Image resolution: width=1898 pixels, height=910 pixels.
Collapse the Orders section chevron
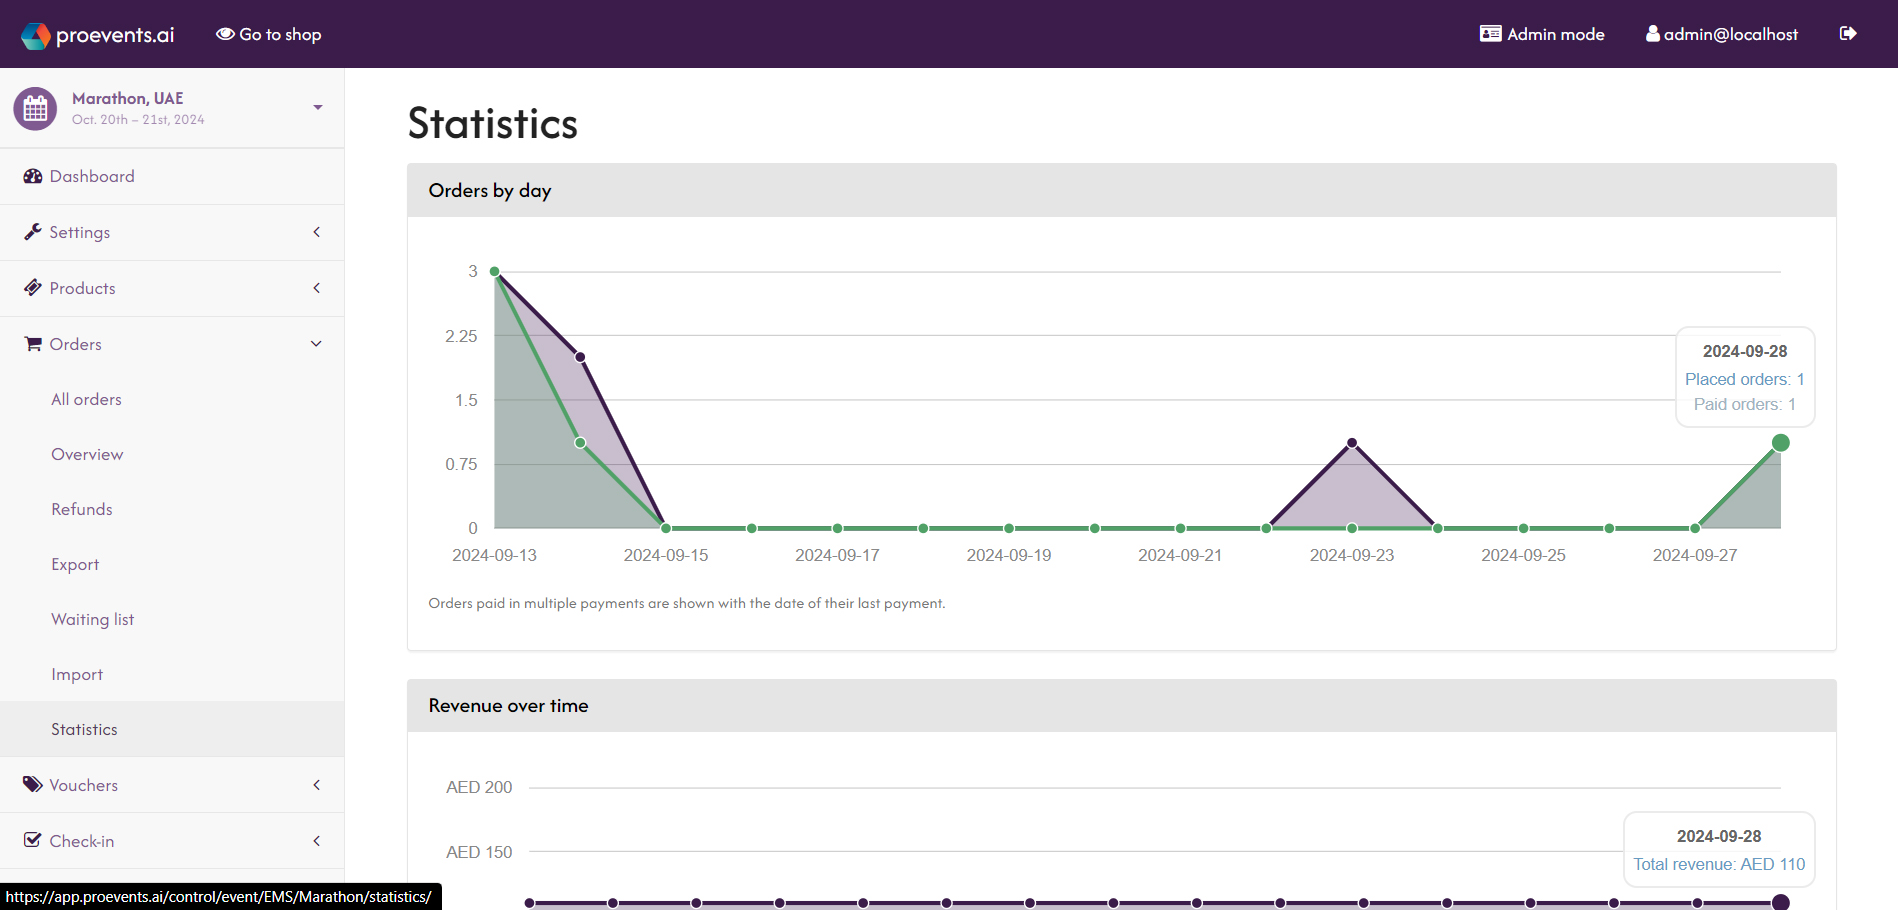pyautogui.click(x=316, y=343)
